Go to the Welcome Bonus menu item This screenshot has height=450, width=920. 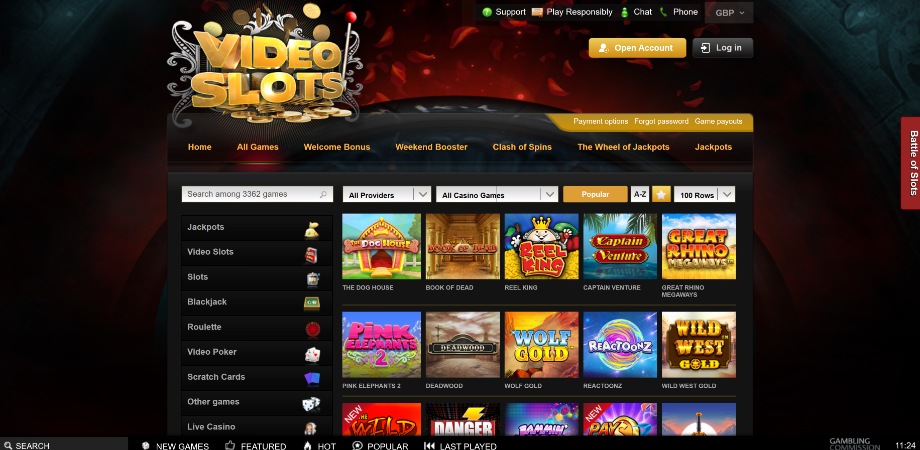click(337, 147)
